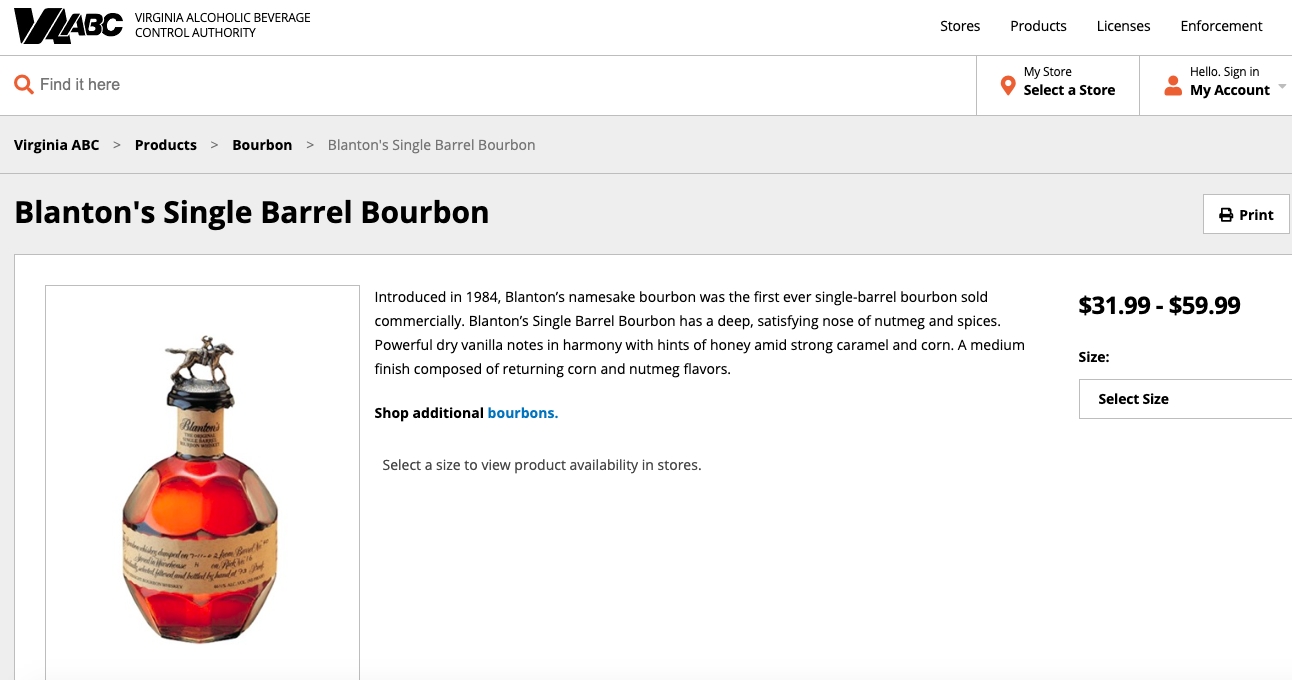Go to Bourbon breadcrumb link
The height and width of the screenshot is (680, 1292).
click(262, 145)
